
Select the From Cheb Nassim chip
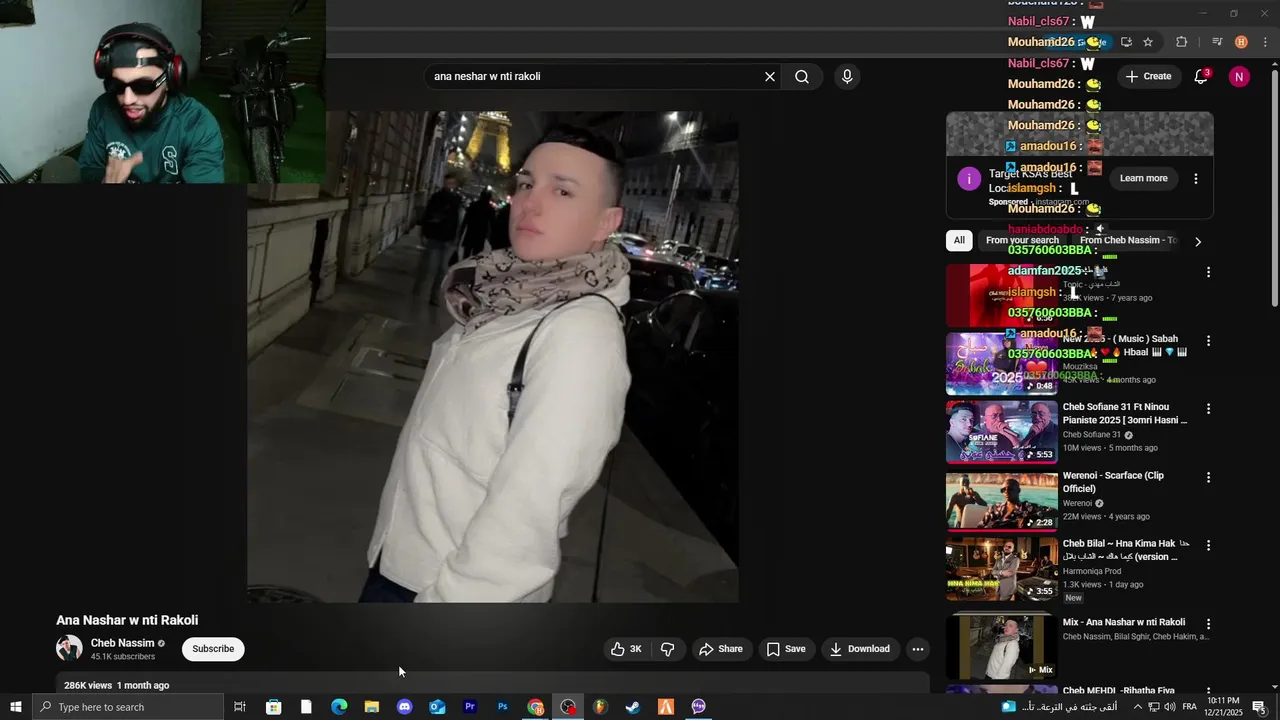click(1126, 240)
